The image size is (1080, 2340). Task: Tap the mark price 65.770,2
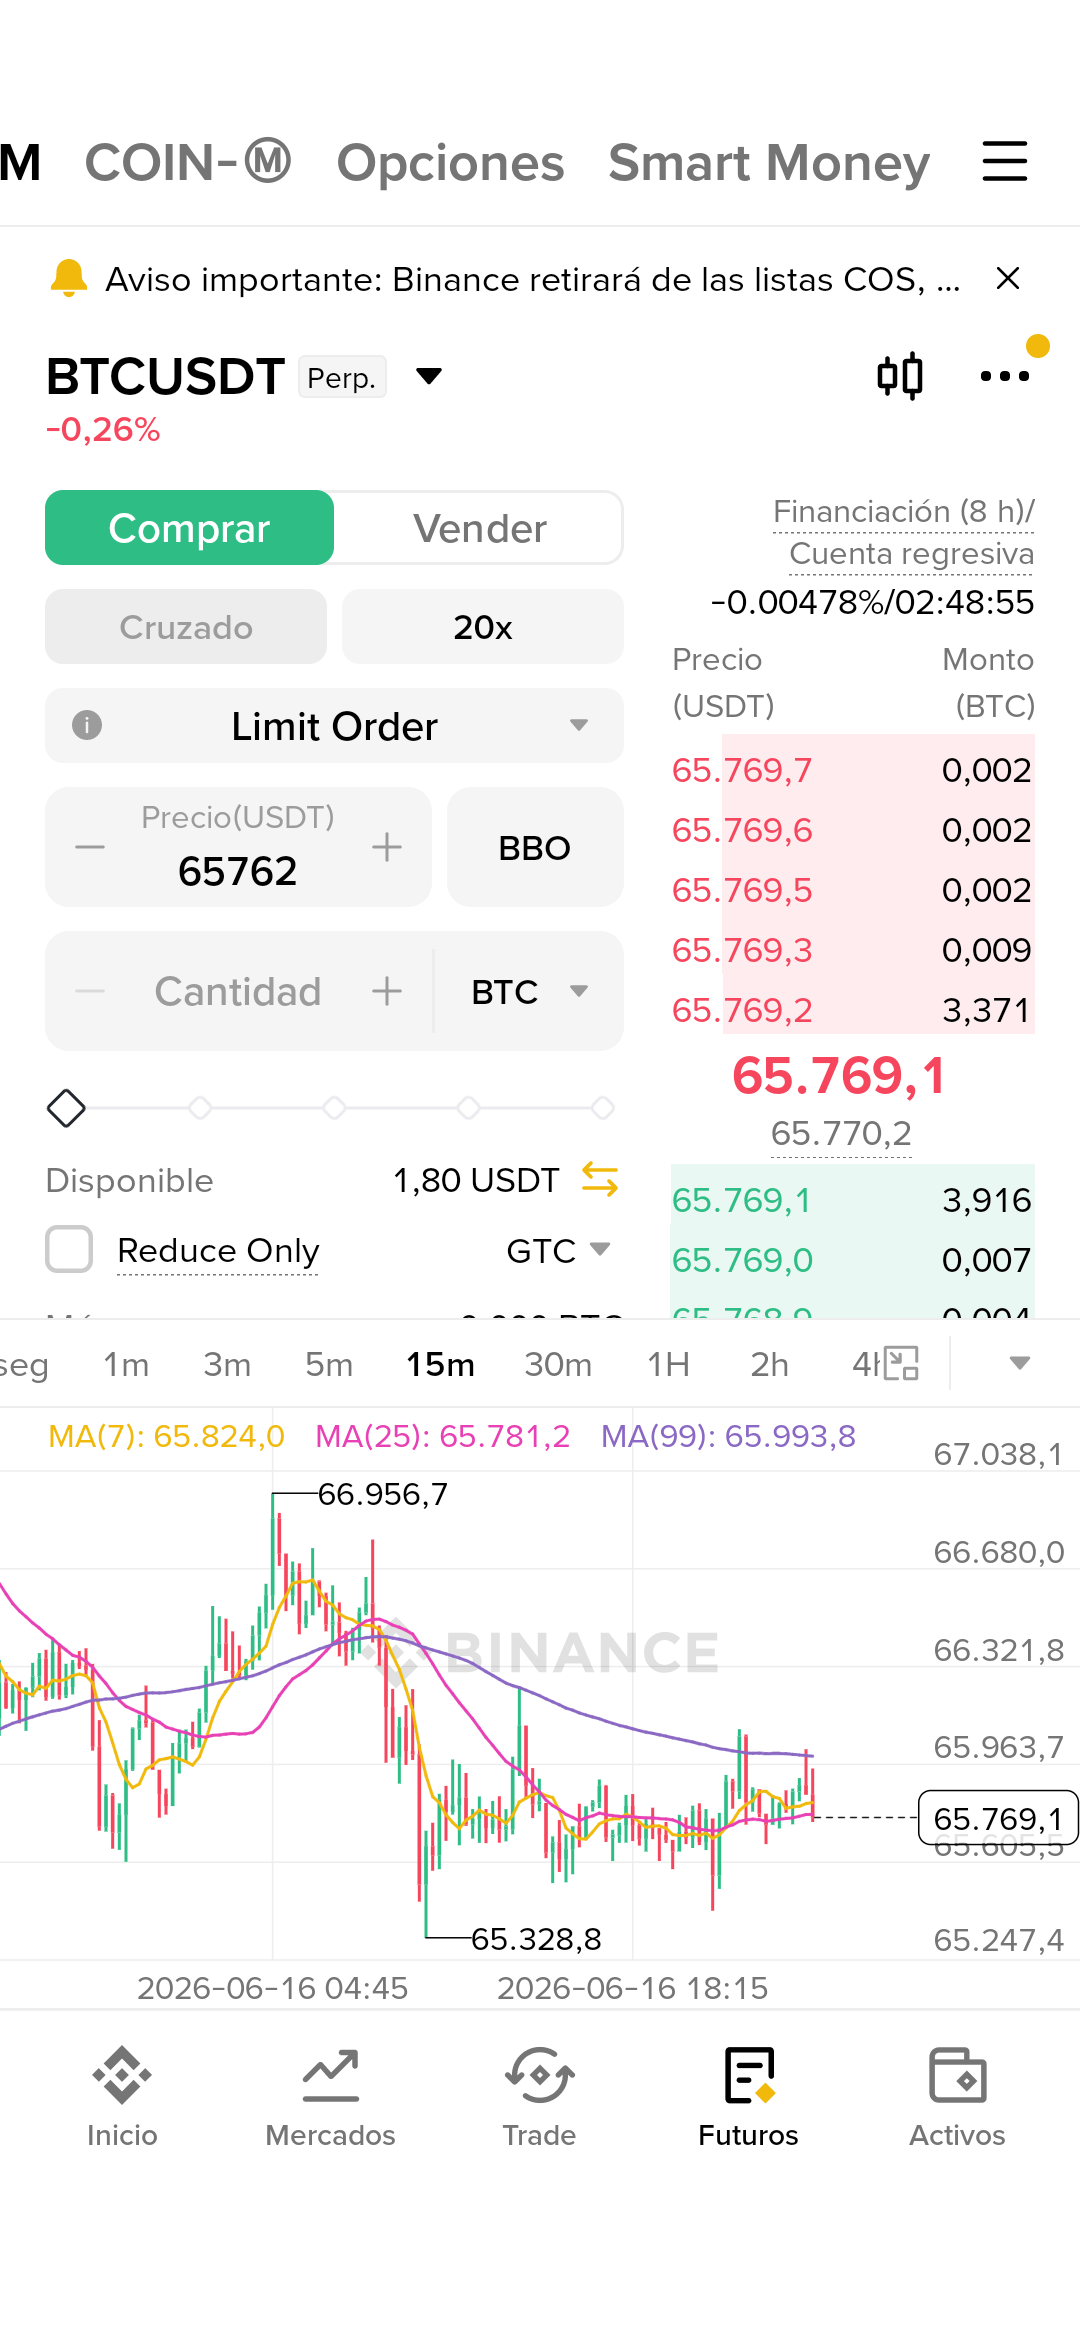pyautogui.click(x=841, y=1133)
